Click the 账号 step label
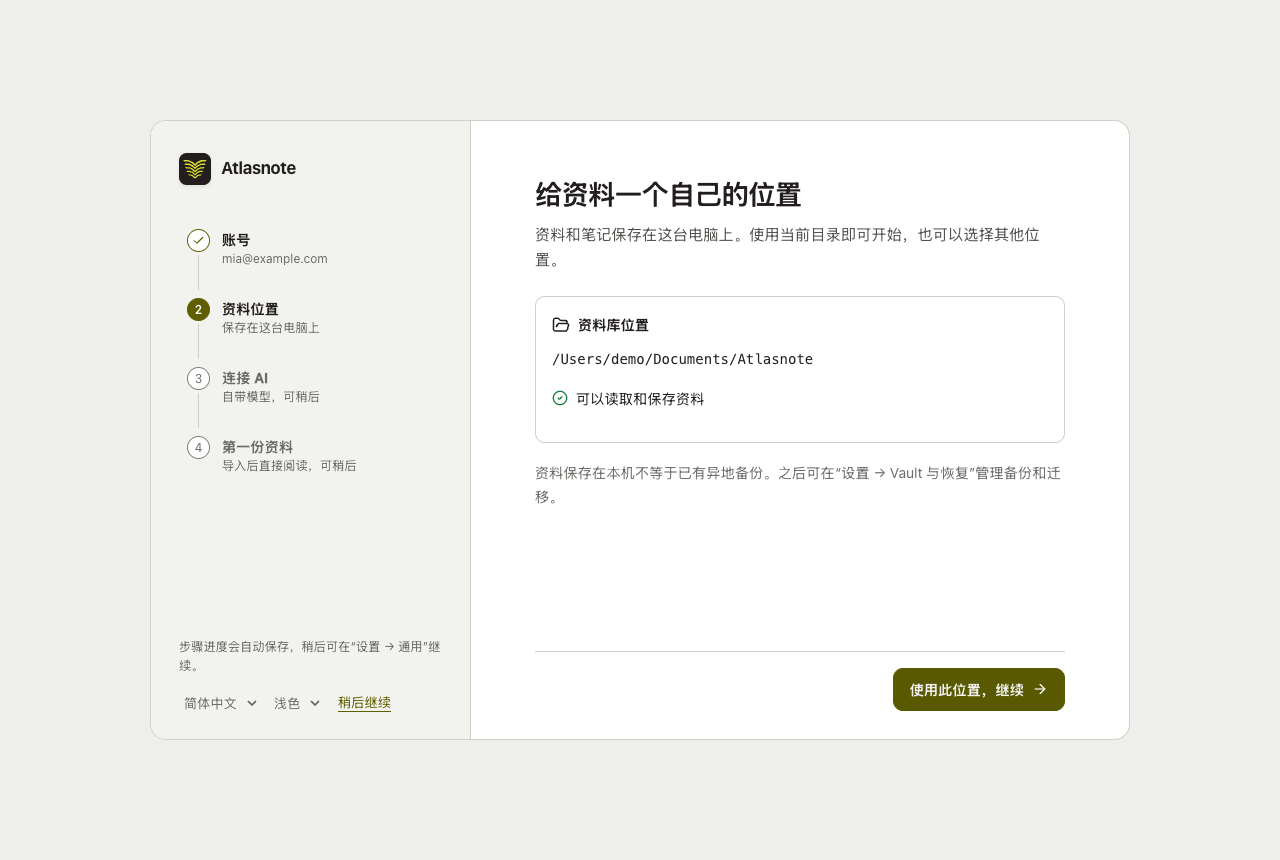 pyautogui.click(x=236, y=240)
